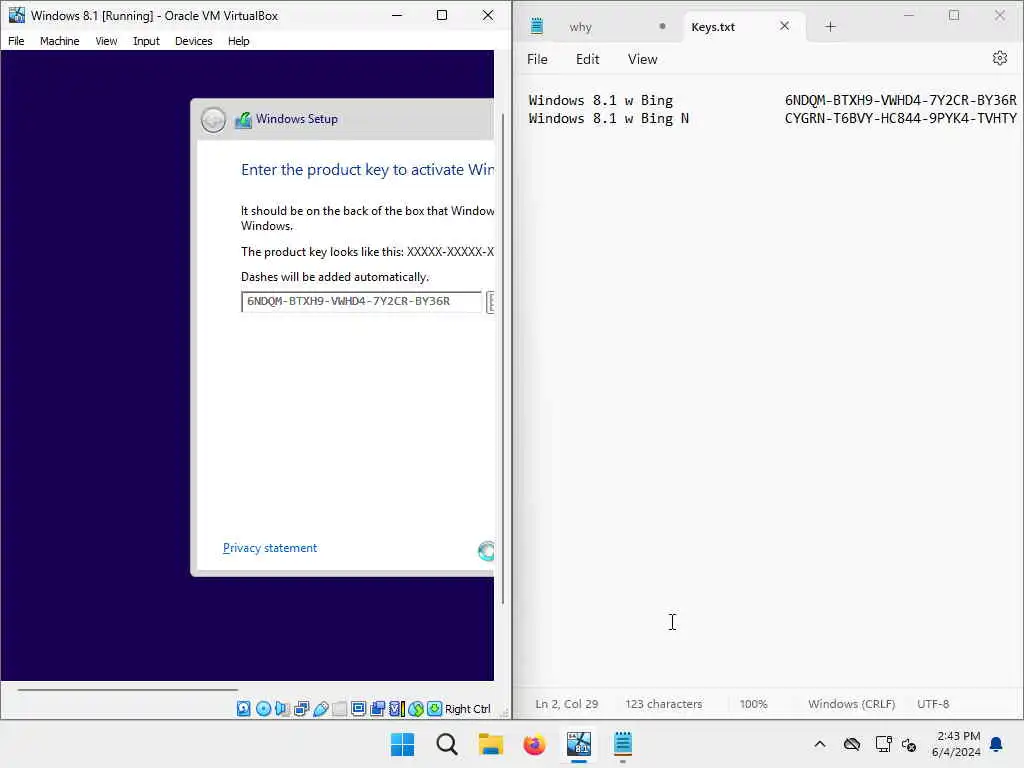The image size is (1024, 768).
Task: Click Windows (CRLF) line ending indicator
Action: 851,704
